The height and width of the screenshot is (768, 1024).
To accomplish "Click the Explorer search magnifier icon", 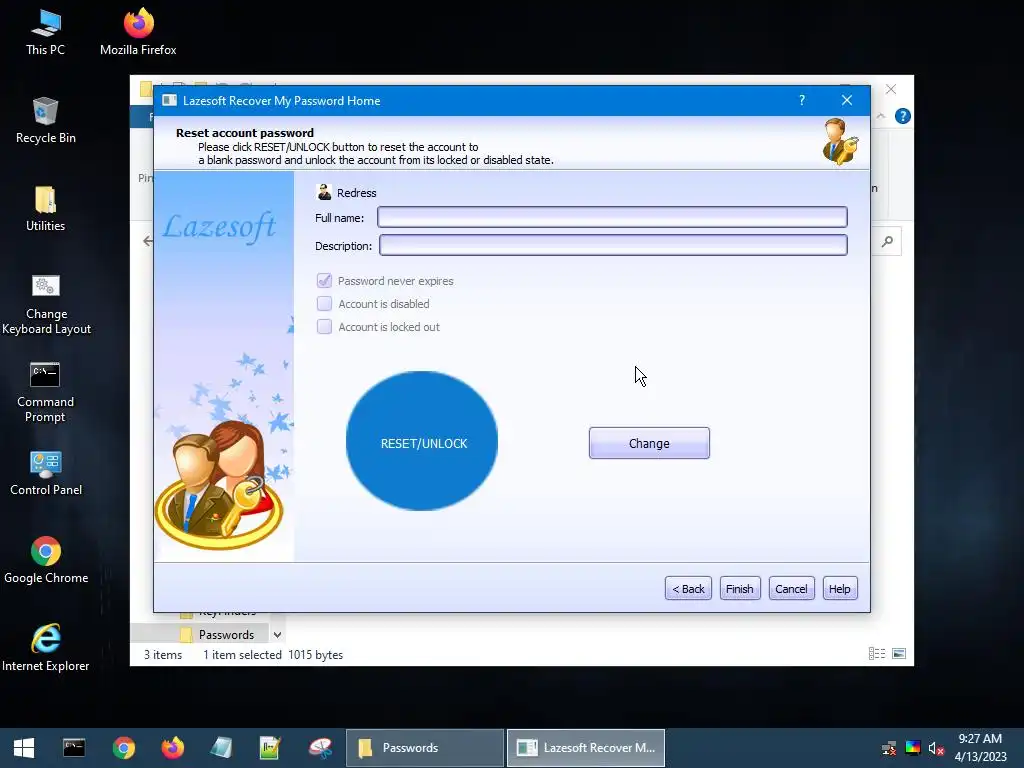I will (887, 242).
